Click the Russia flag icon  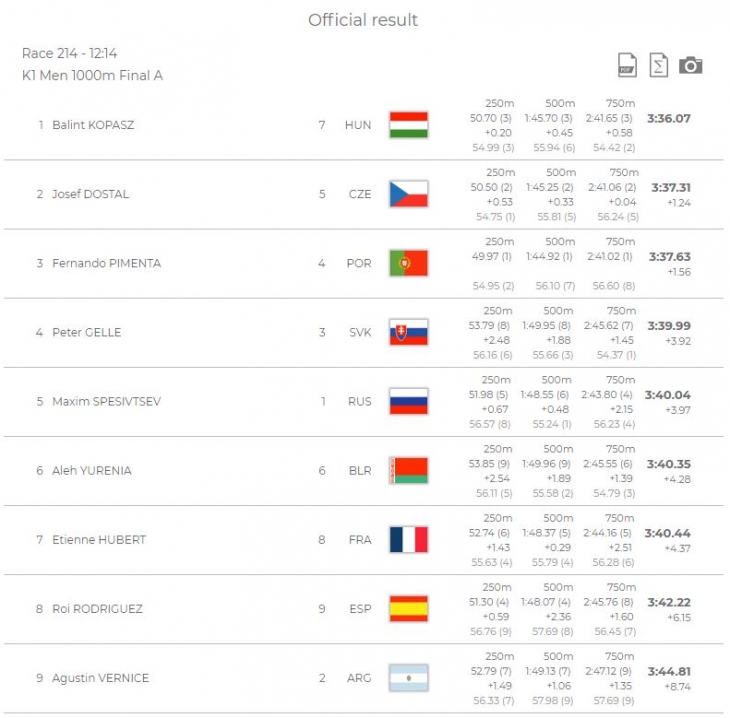pos(408,401)
